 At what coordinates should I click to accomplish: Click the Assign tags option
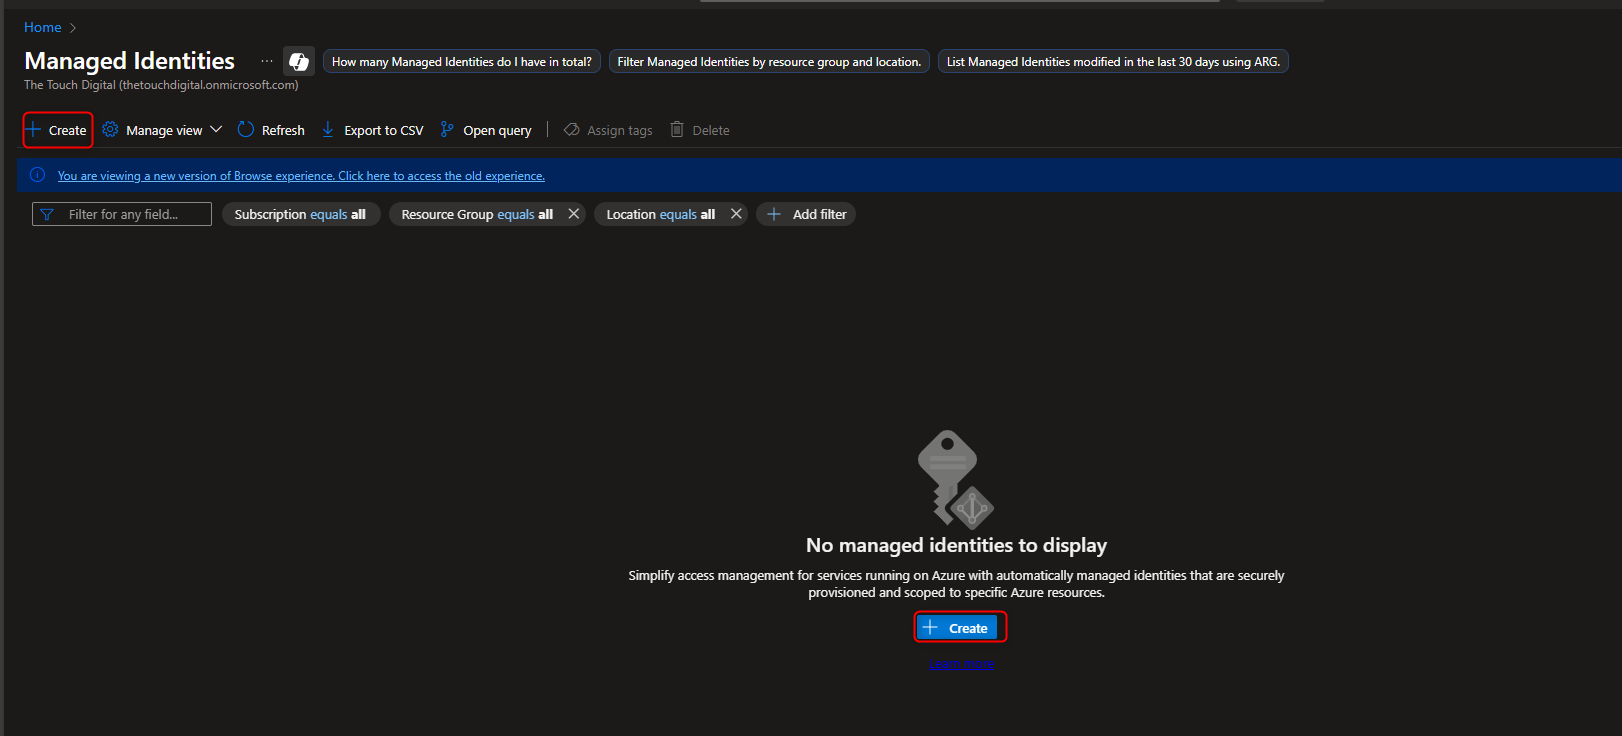point(608,130)
